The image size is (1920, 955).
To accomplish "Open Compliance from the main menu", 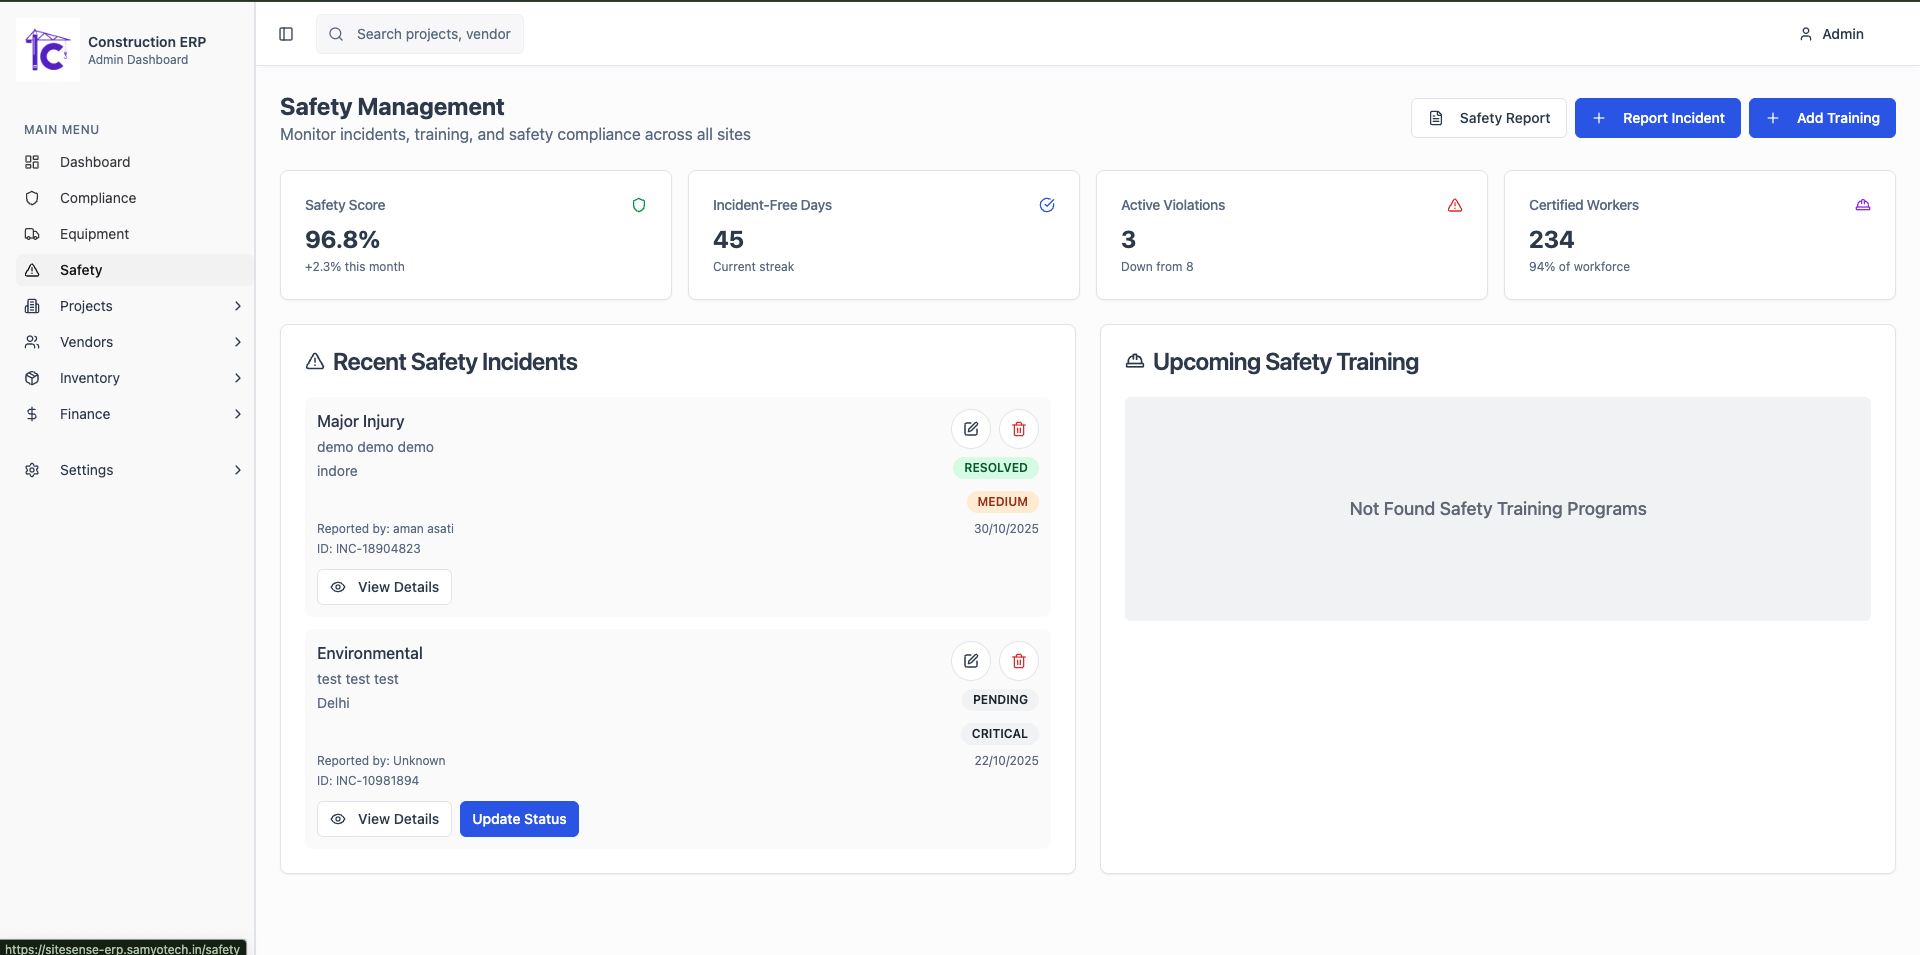I will point(135,198).
